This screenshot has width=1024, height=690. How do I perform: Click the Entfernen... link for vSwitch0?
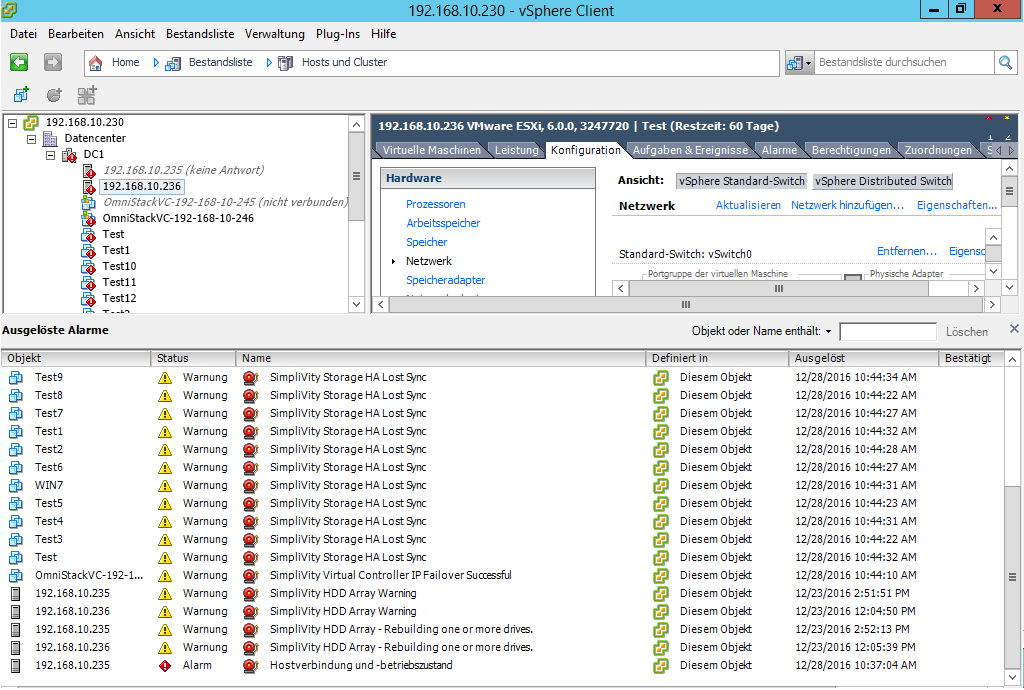[906, 251]
